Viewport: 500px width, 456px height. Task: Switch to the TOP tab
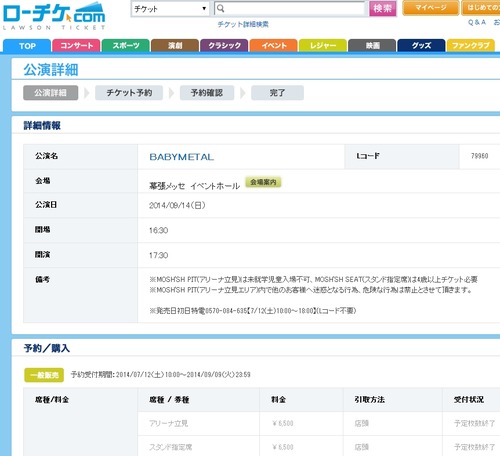coord(27,46)
